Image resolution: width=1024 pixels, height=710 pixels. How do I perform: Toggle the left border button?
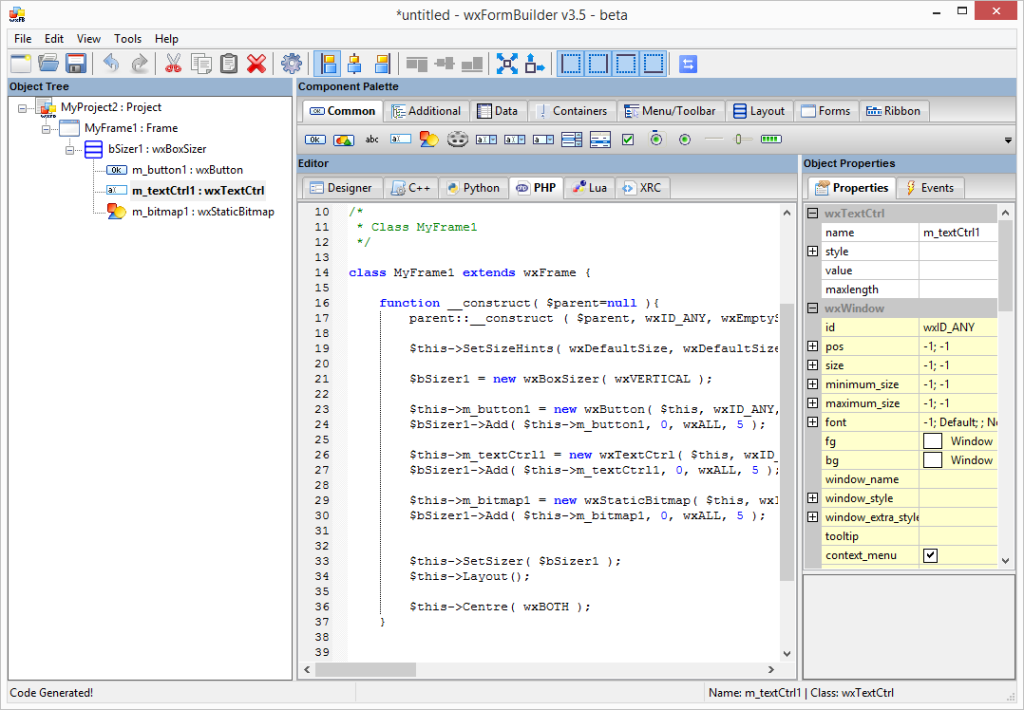(571, 64)
